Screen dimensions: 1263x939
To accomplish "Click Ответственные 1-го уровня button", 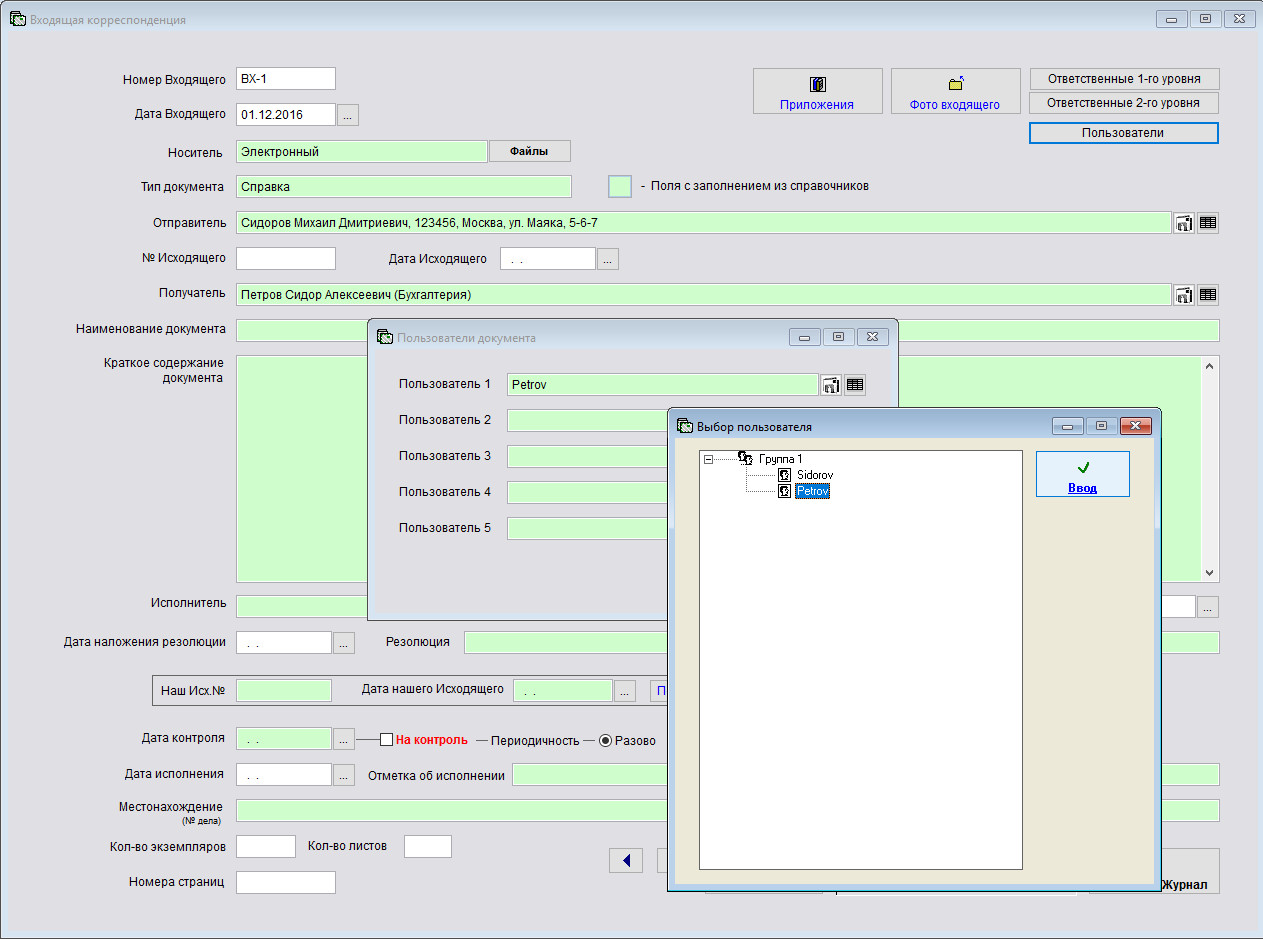I will 1124,79.
